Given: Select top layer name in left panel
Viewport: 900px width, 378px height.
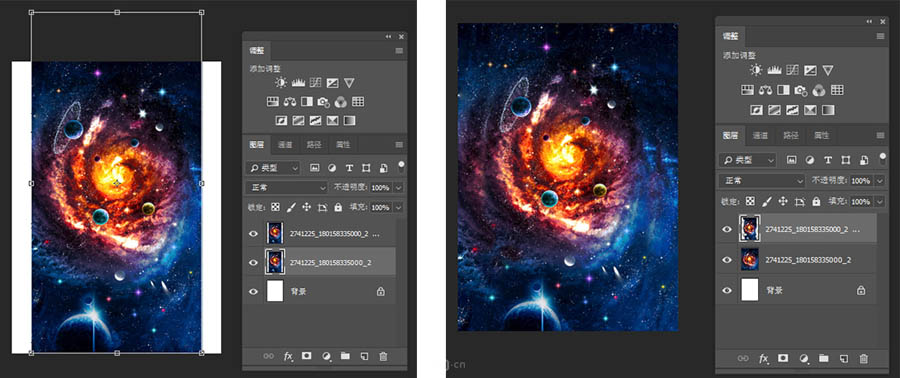Looking at the screenshot, I should pyautogui.click(x=335, y=234).
